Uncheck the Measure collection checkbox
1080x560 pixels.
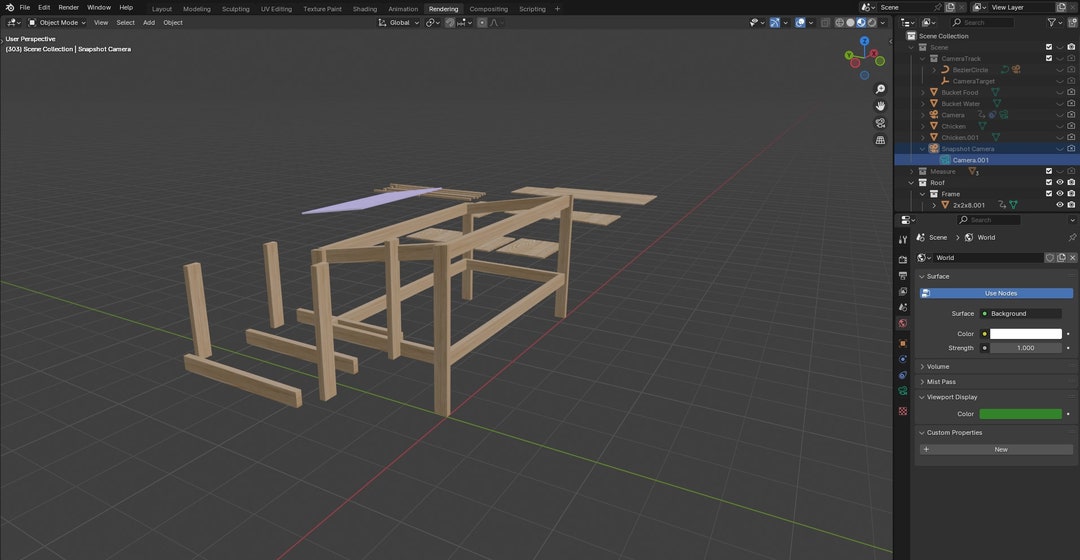[1049, 172]
